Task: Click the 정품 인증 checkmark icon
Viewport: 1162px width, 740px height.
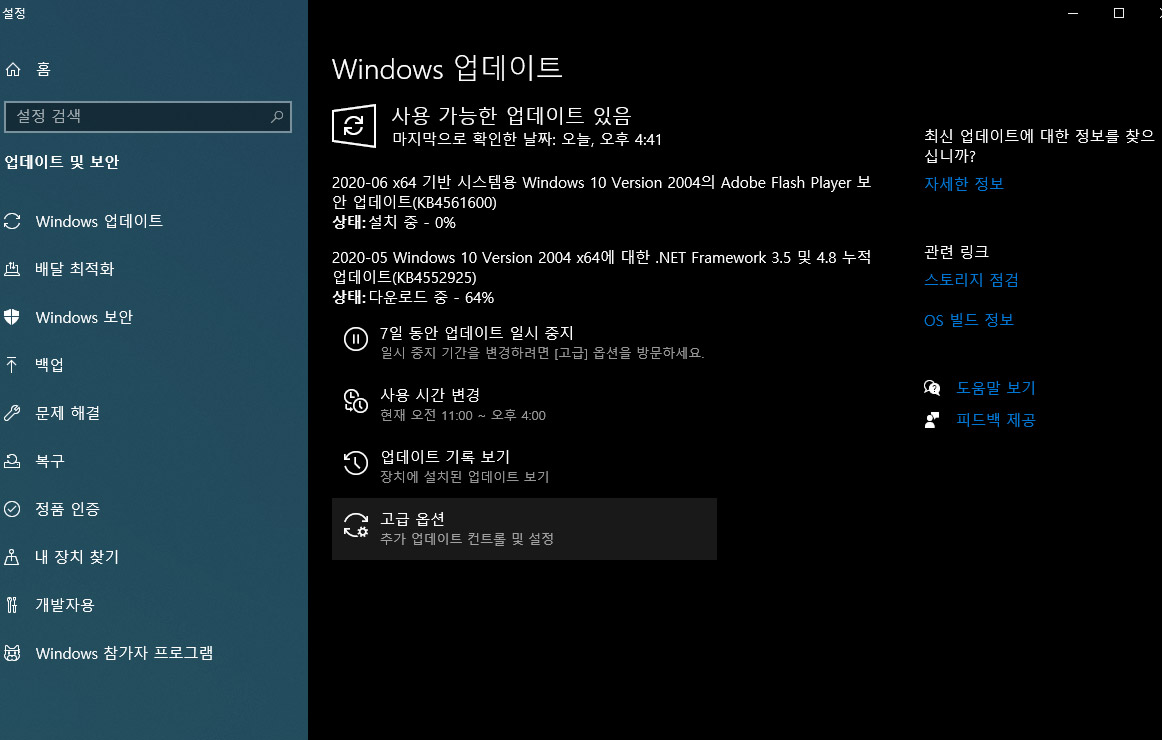Action: (12, 509)
